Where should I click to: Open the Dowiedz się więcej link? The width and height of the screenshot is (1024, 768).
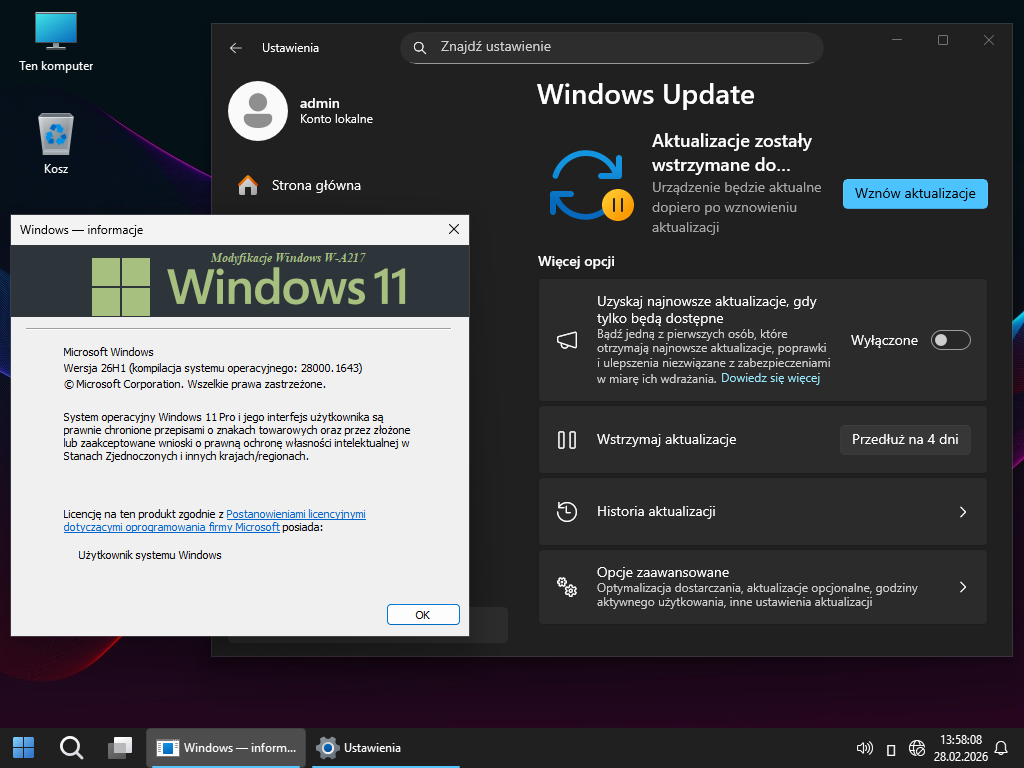click(x=770, y=379)
